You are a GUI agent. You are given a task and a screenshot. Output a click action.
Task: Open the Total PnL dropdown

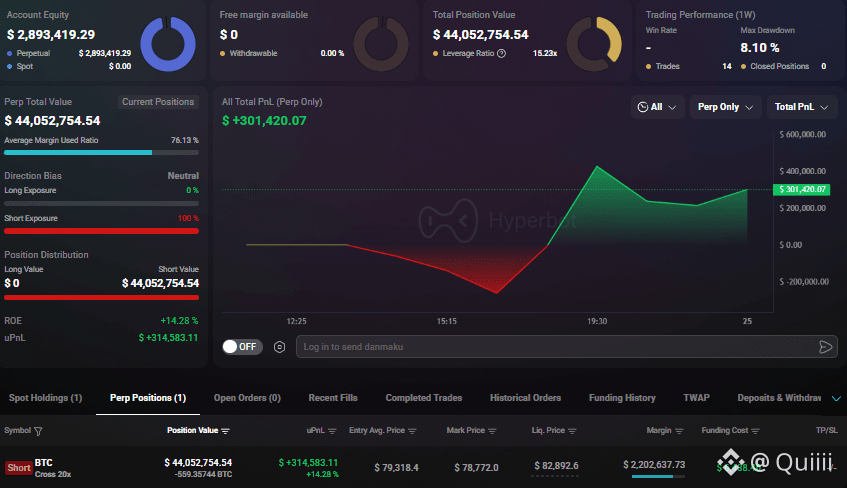pyautogui.click(x=802, y=107)
